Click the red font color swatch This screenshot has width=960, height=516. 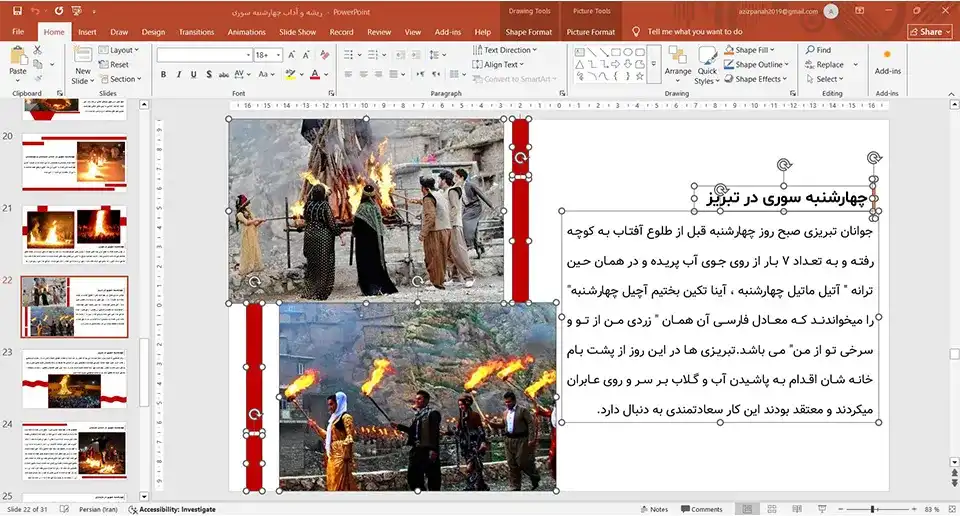click(x=315, y=75)
